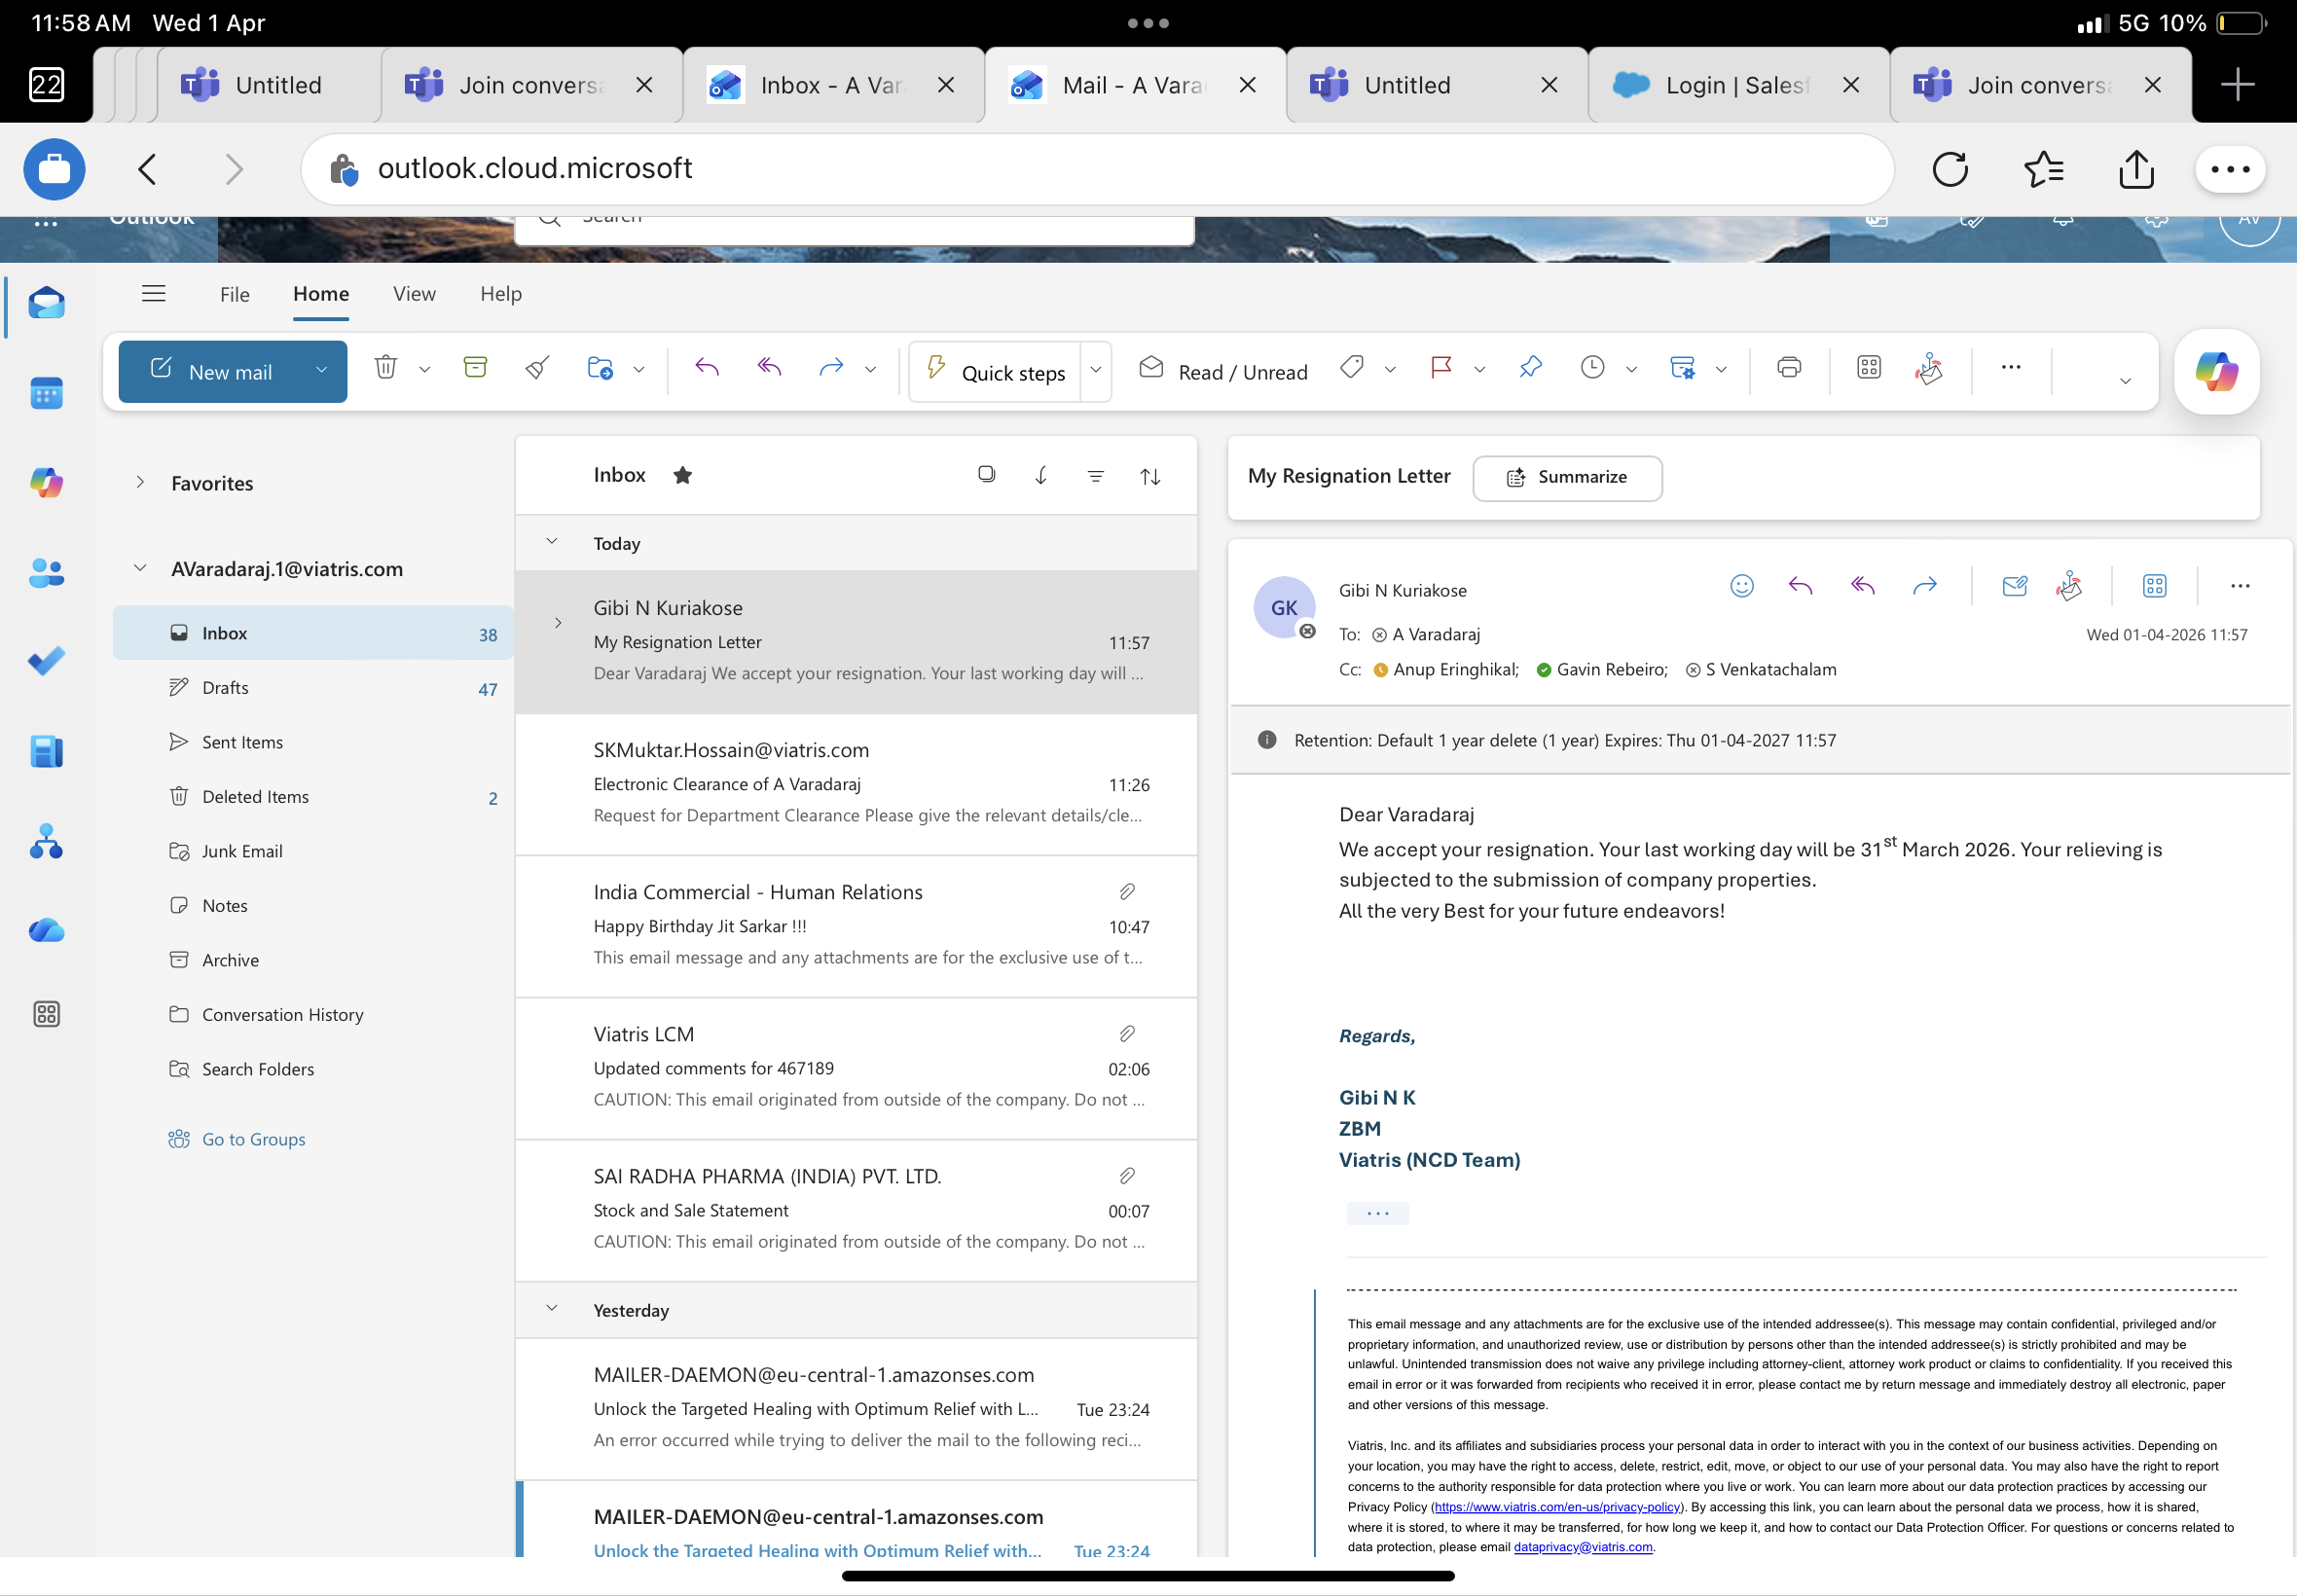Click the Pin icon in the ribbon
The width and height of the screenshot is (2297, 1596).
point(1530,368)
